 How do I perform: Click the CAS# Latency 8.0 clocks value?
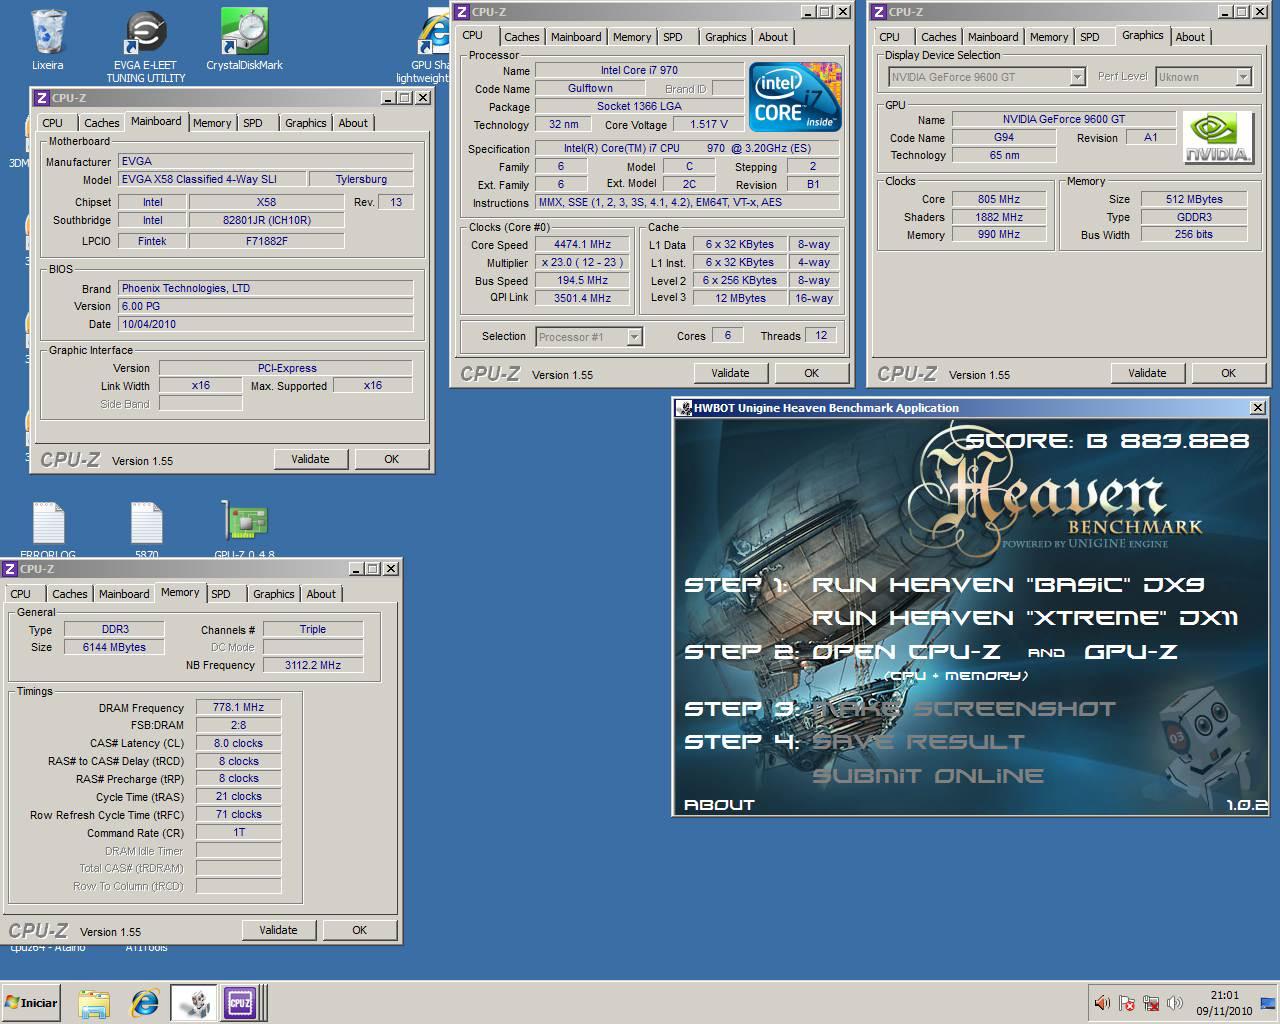[238, 744]
